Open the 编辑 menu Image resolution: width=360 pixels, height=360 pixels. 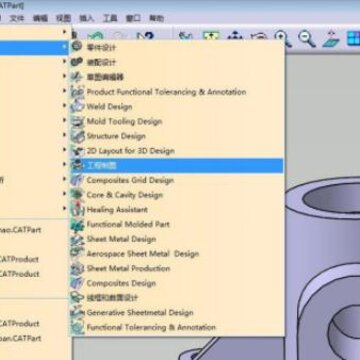coord(40,18)
